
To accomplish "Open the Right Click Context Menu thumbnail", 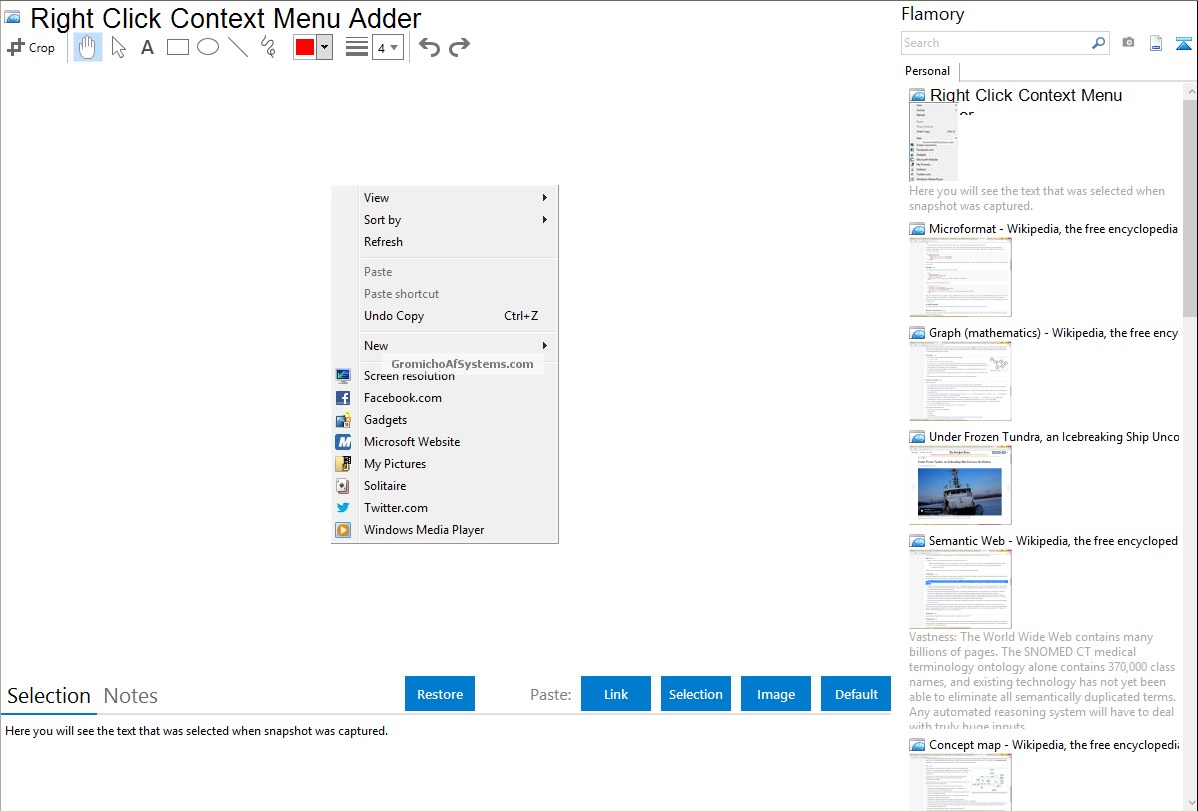I will point(933,142).
